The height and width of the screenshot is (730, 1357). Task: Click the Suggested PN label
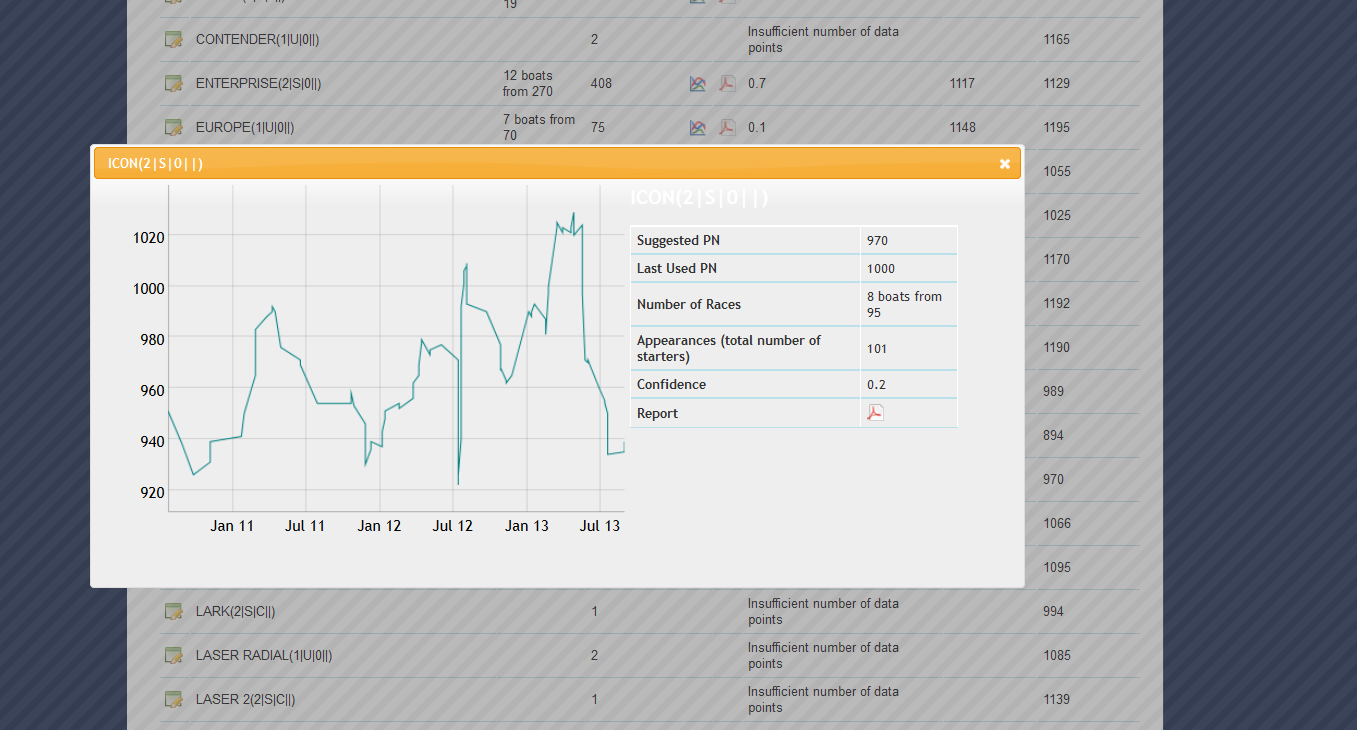(678, 241)
